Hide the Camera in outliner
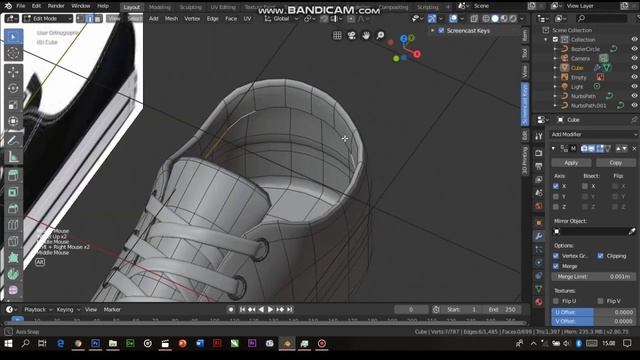Screen dimensions: 640x360 (x=634, y=58)
